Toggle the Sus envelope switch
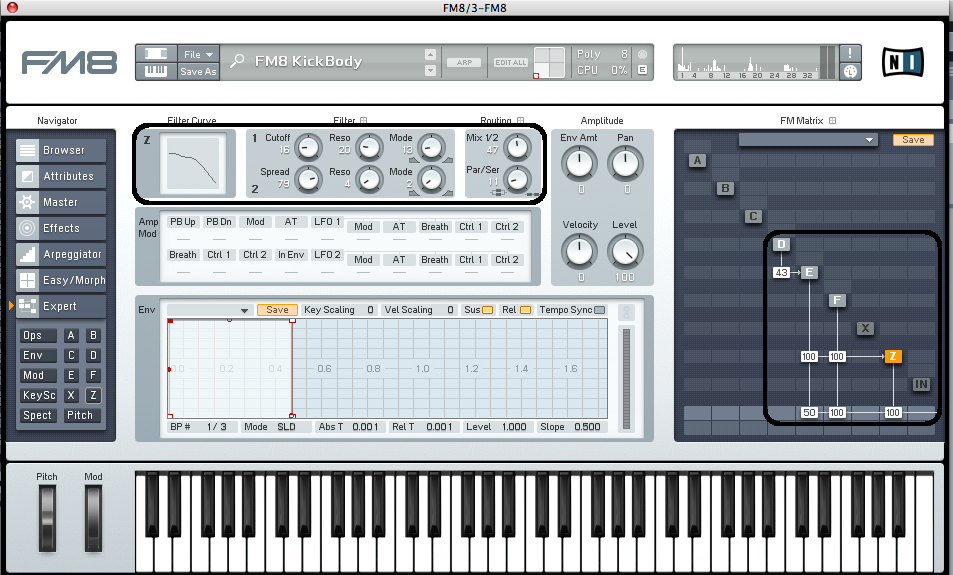 pyautogui.click(x=487, y=310)
